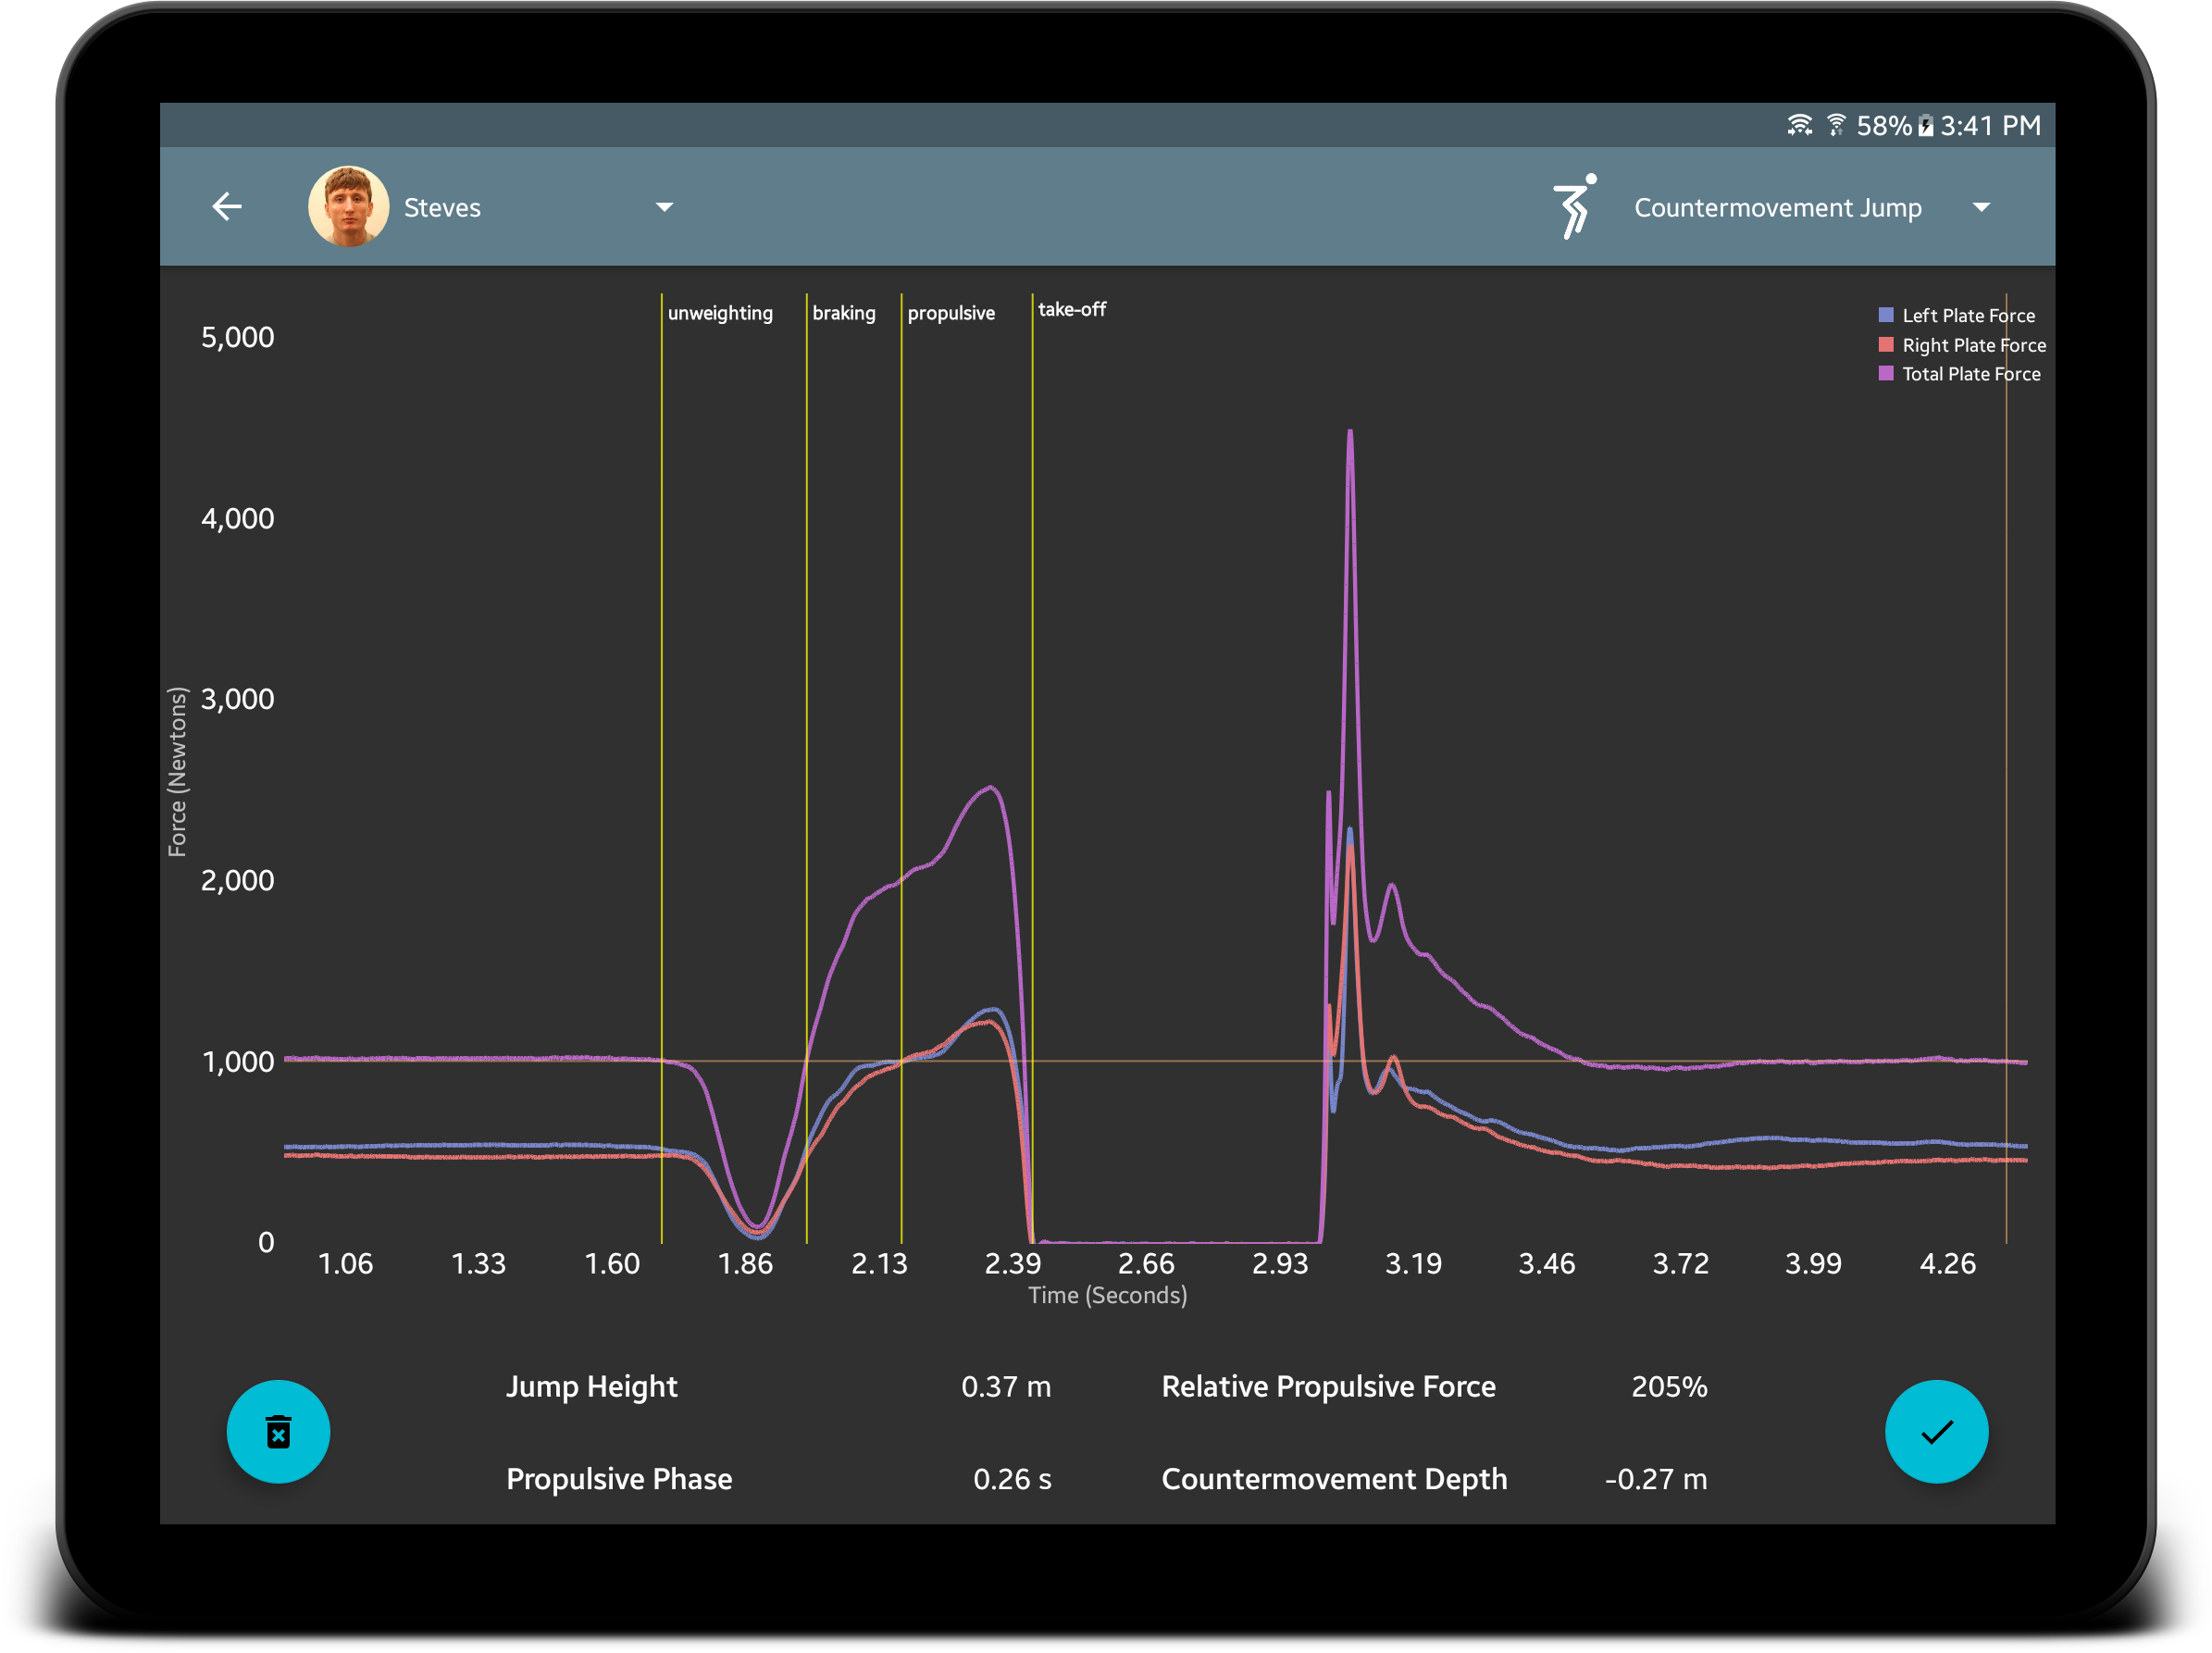Screen dimensions: 2212x1653
Task: Click the propulsive phase marker label
Action: pyautogui.click(x=950, y=313)
